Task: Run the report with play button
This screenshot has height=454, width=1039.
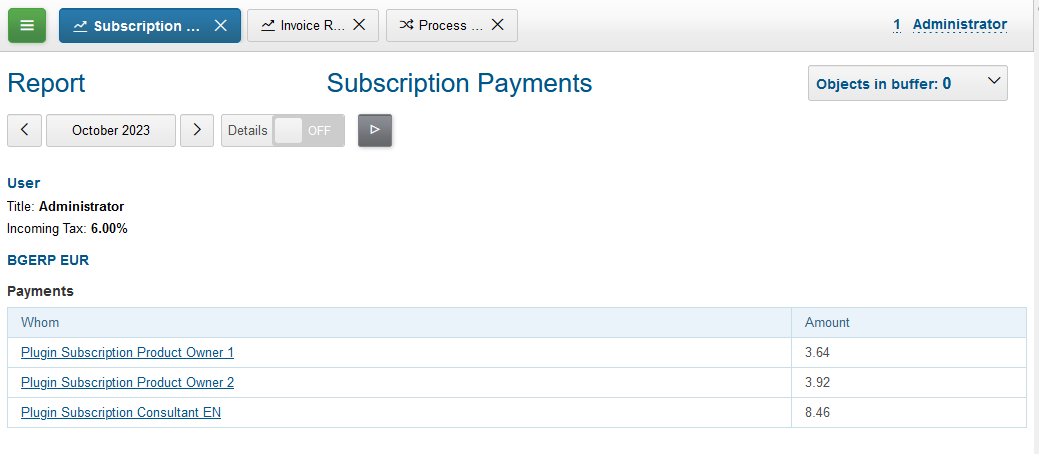Action: [x=375, y=131]
